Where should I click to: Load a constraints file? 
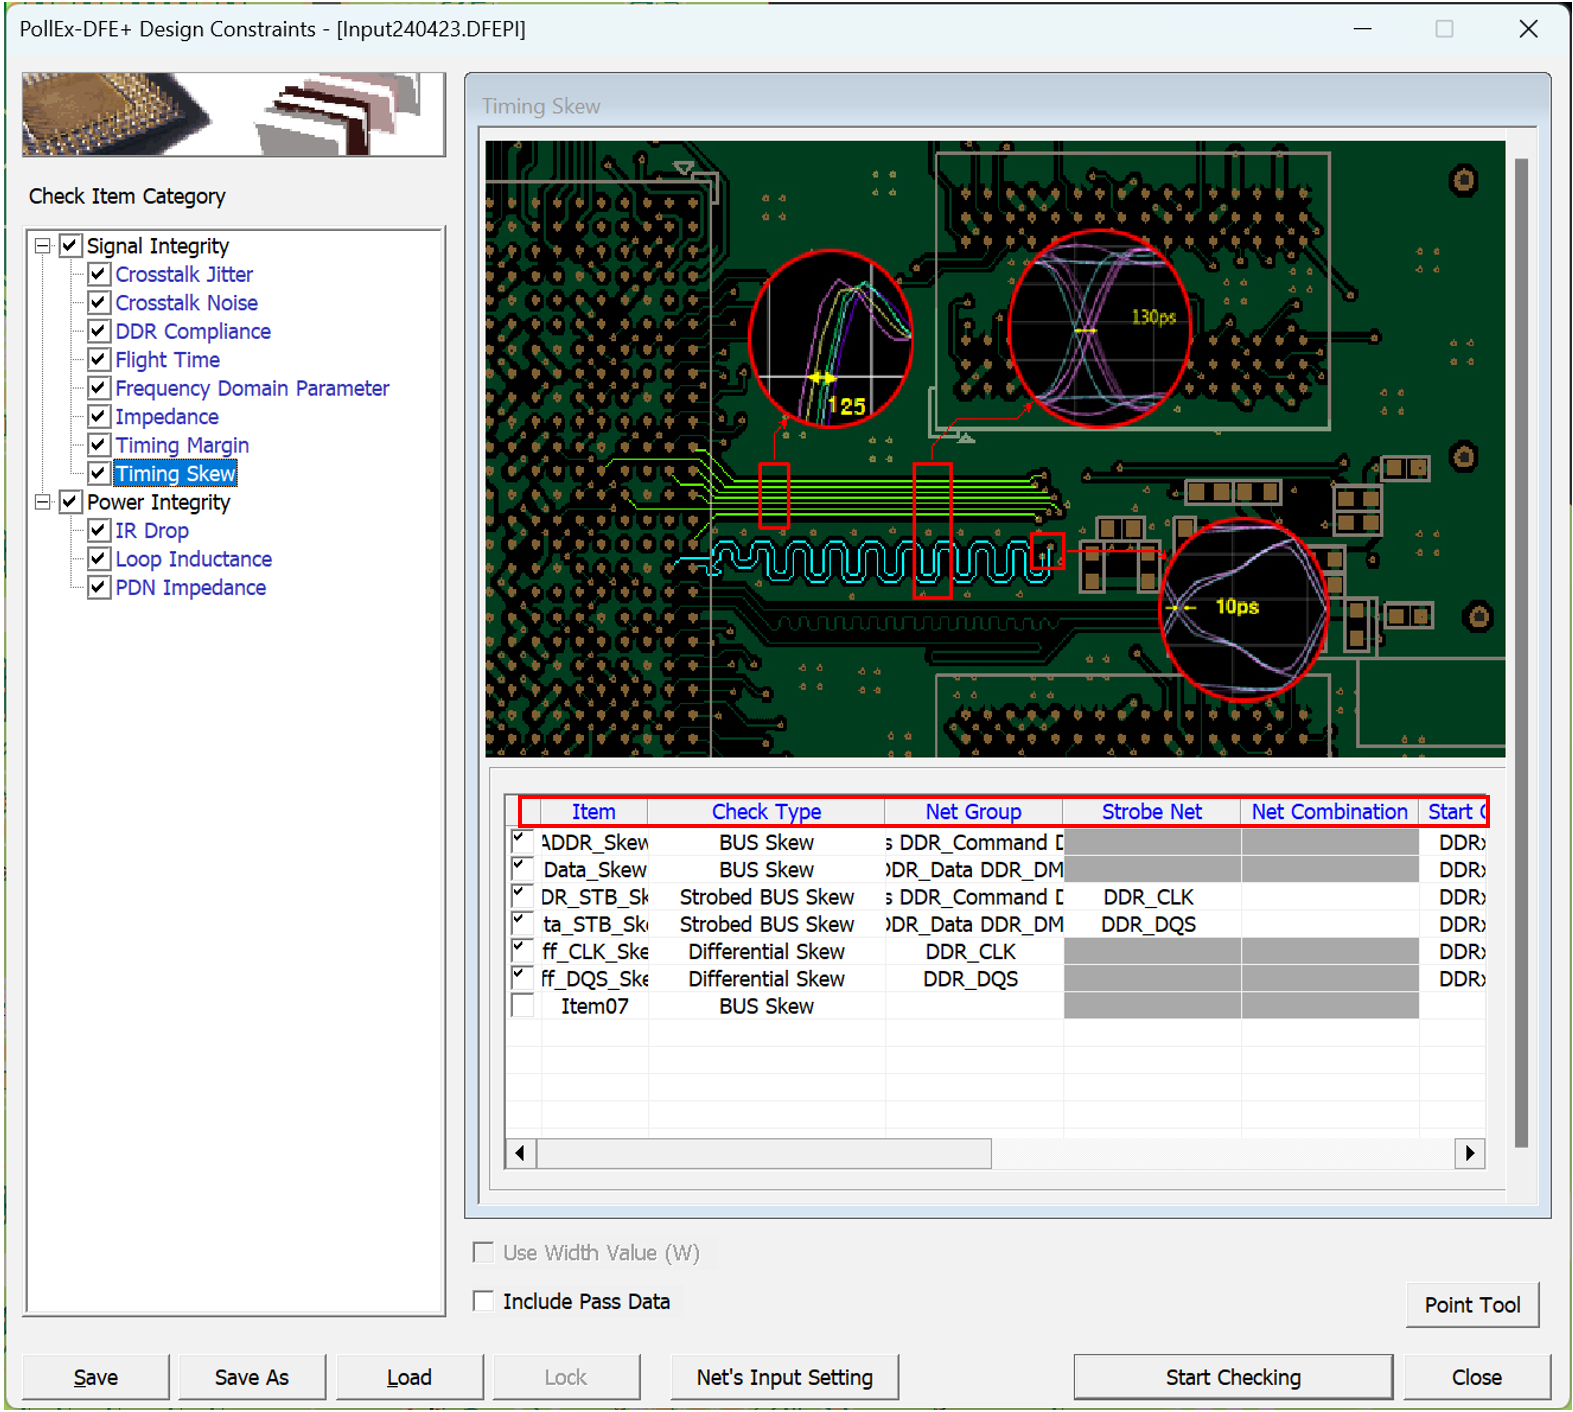pos(409,1377)
